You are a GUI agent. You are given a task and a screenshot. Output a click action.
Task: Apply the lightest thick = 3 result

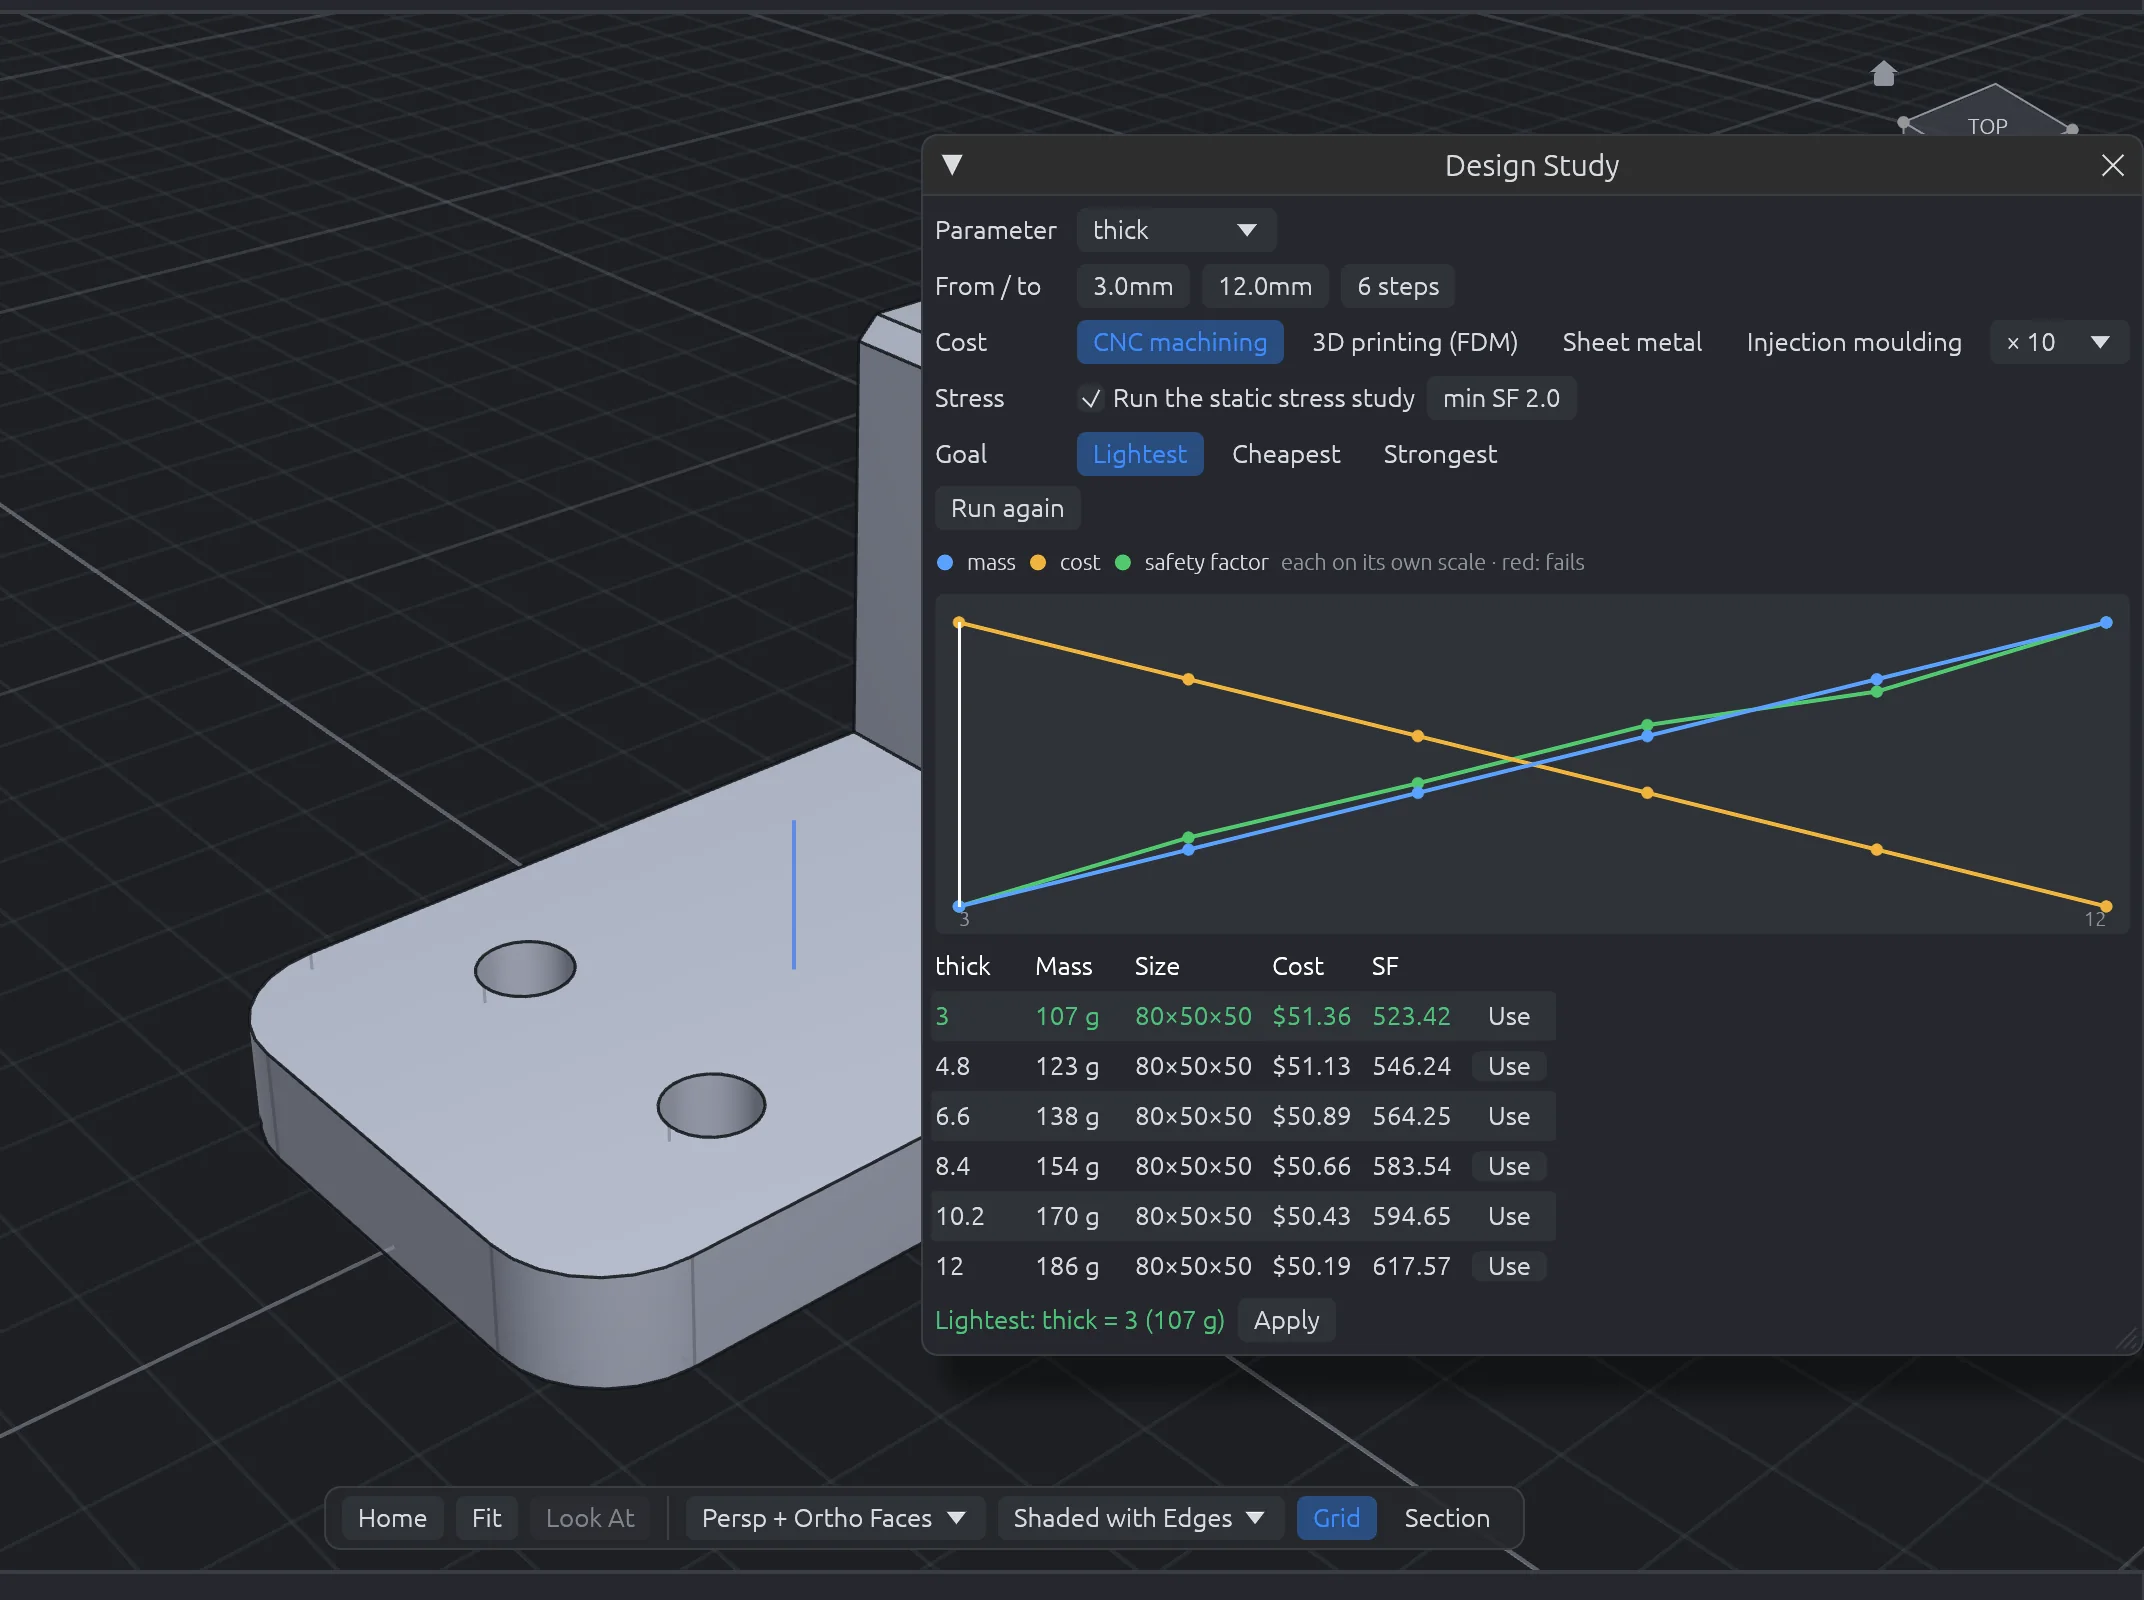(1286, 1320)
